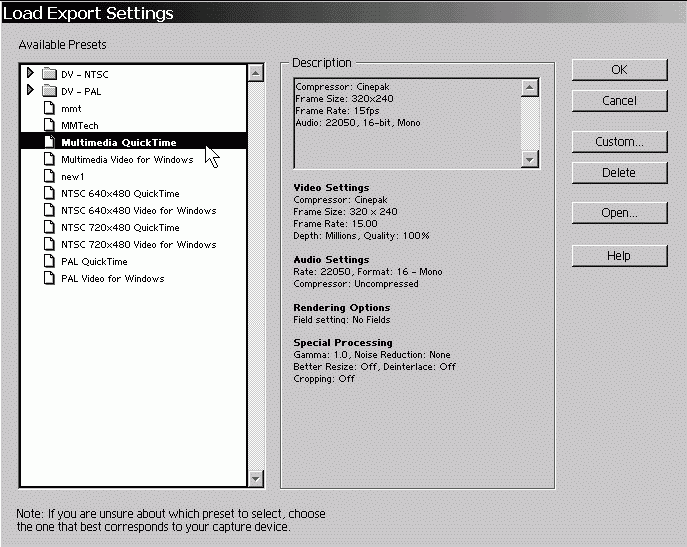
Task: Select Multimedia Video for Windows preset
Action: pyautogui.click(x=127, y=159)
